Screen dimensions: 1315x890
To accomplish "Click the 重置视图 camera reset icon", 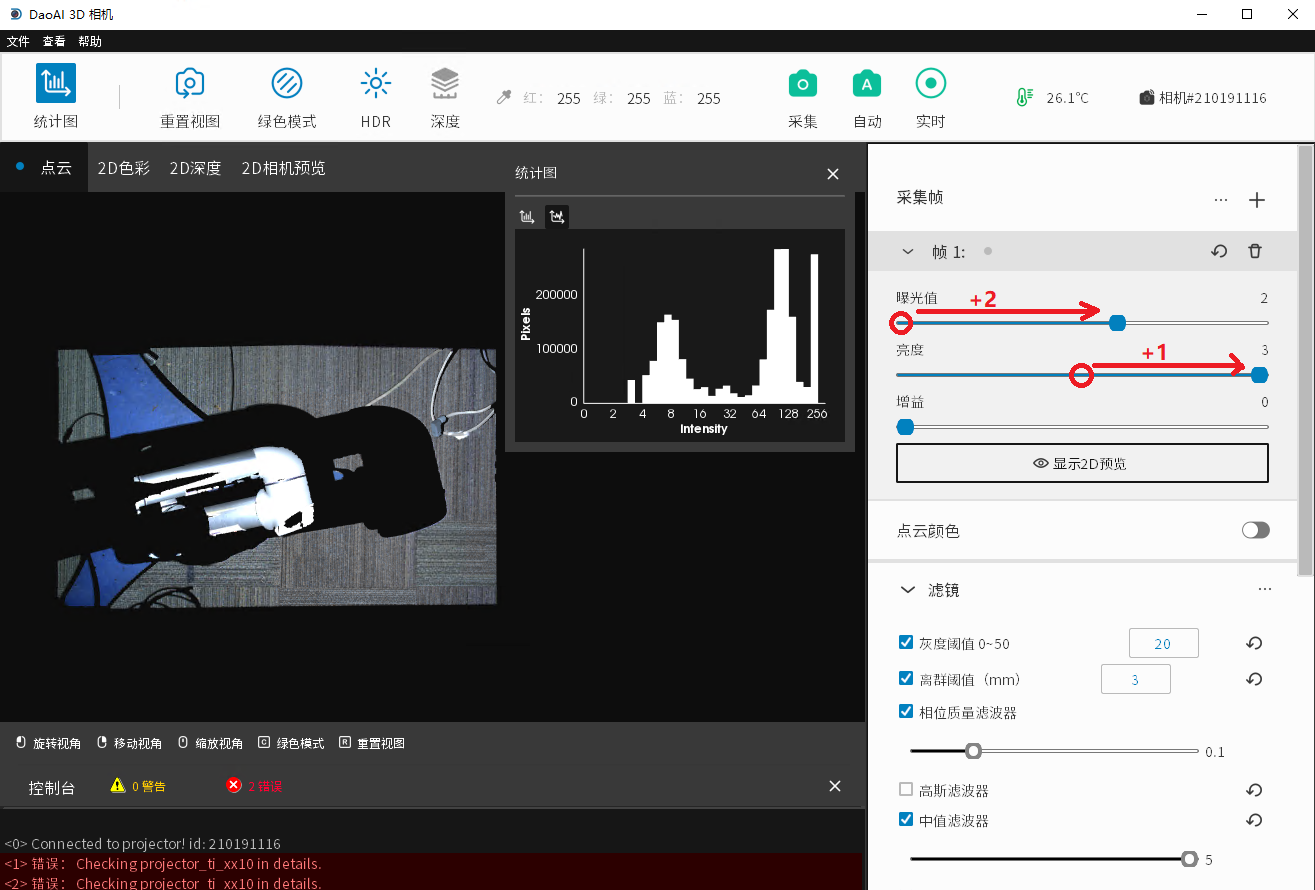I will coord(190,84).
